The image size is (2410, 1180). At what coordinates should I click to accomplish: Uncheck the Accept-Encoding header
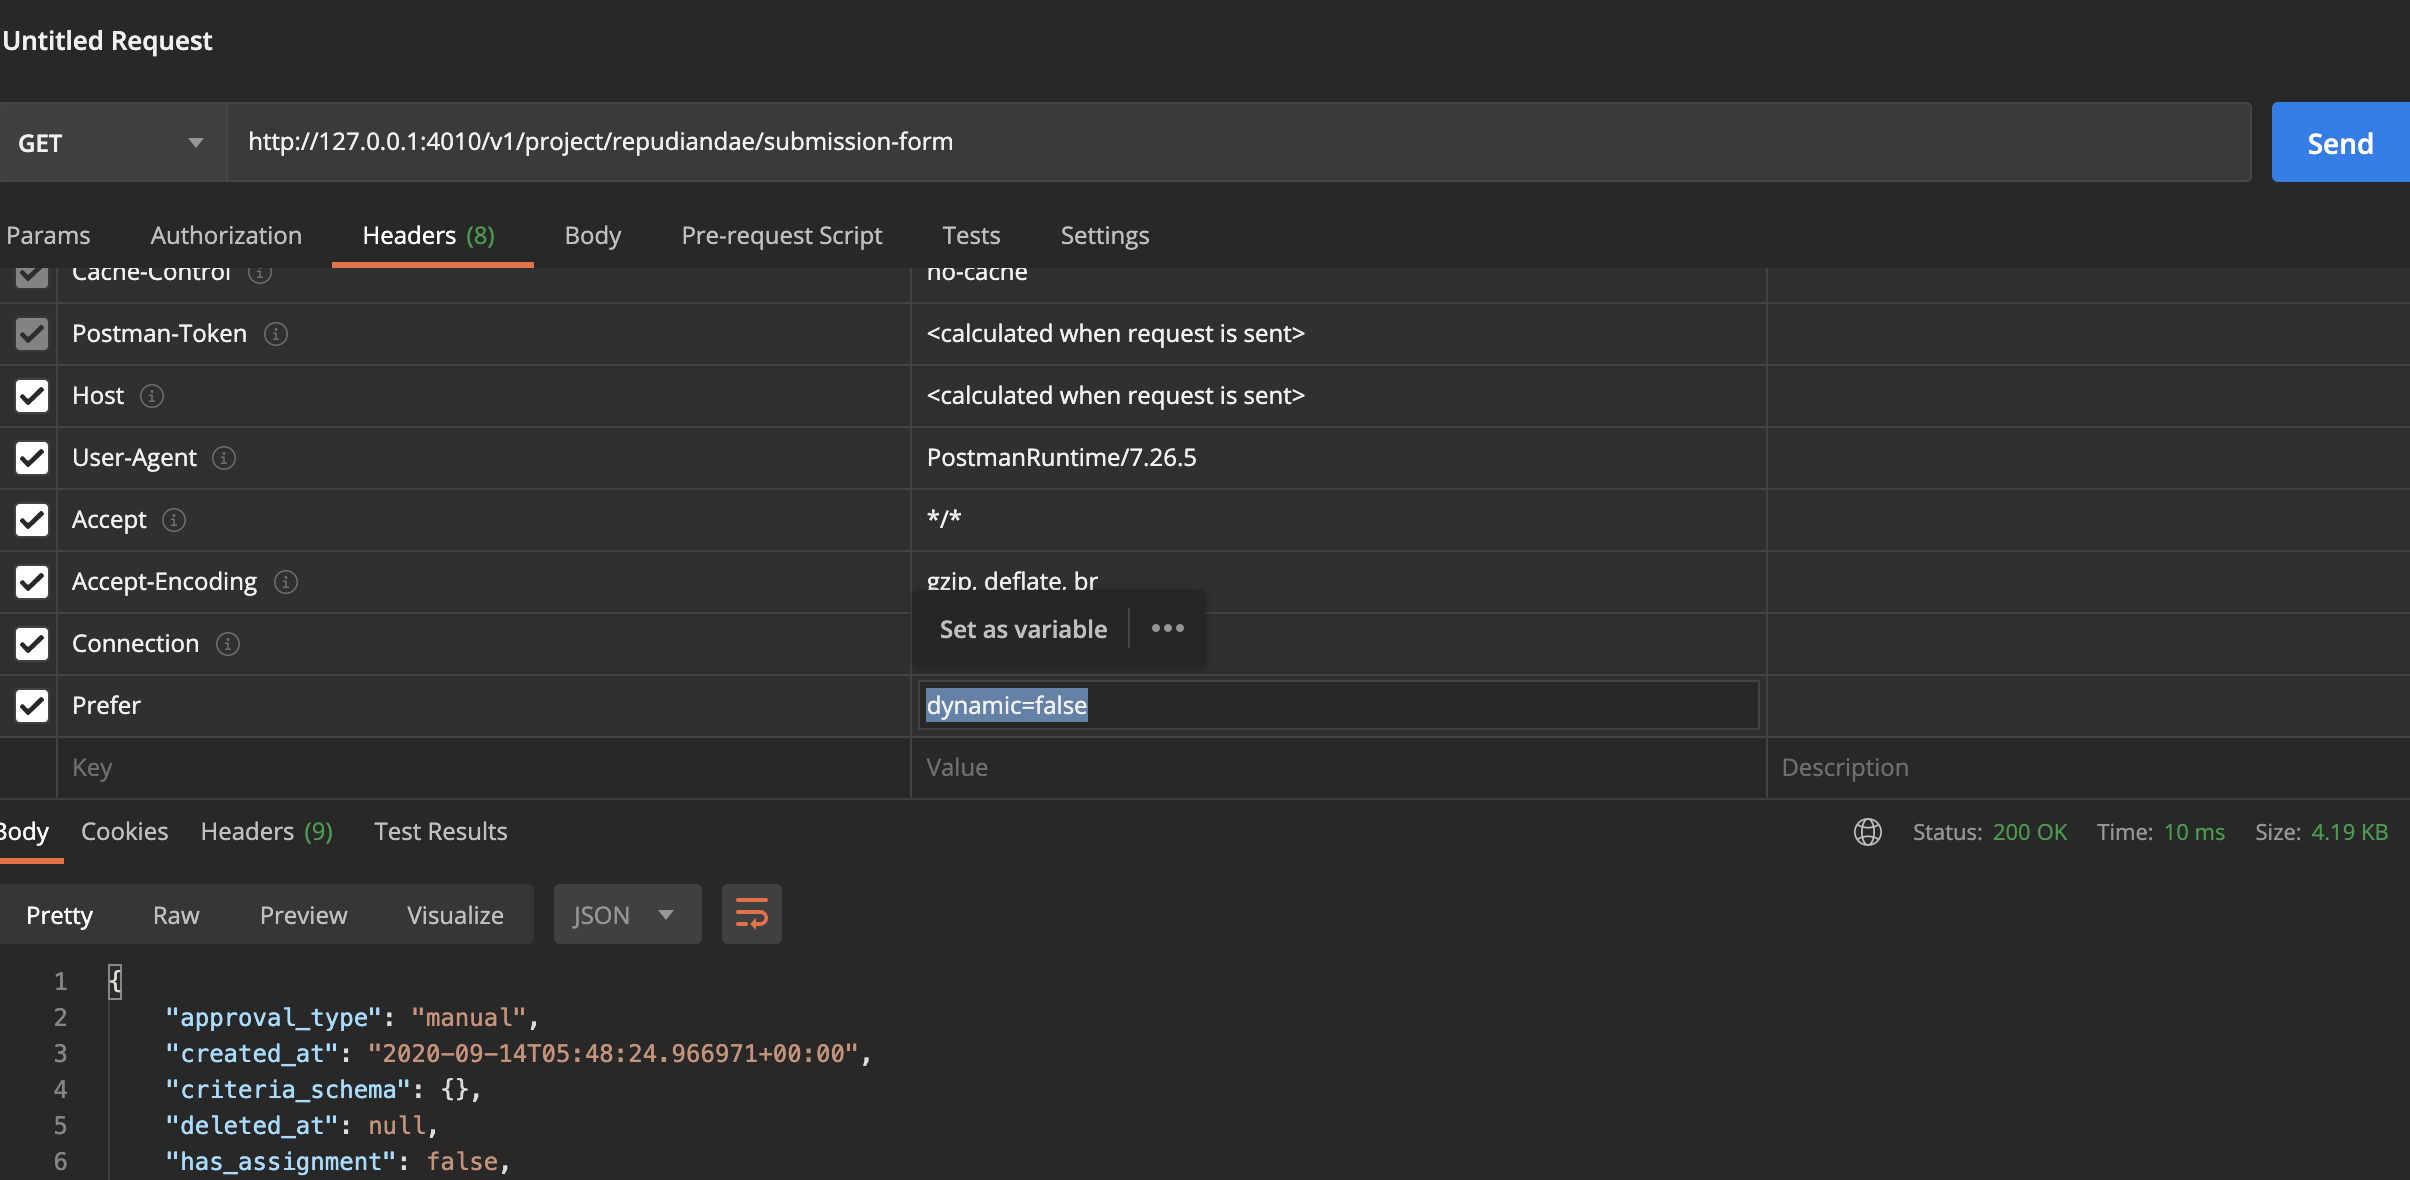click(31, 582)
